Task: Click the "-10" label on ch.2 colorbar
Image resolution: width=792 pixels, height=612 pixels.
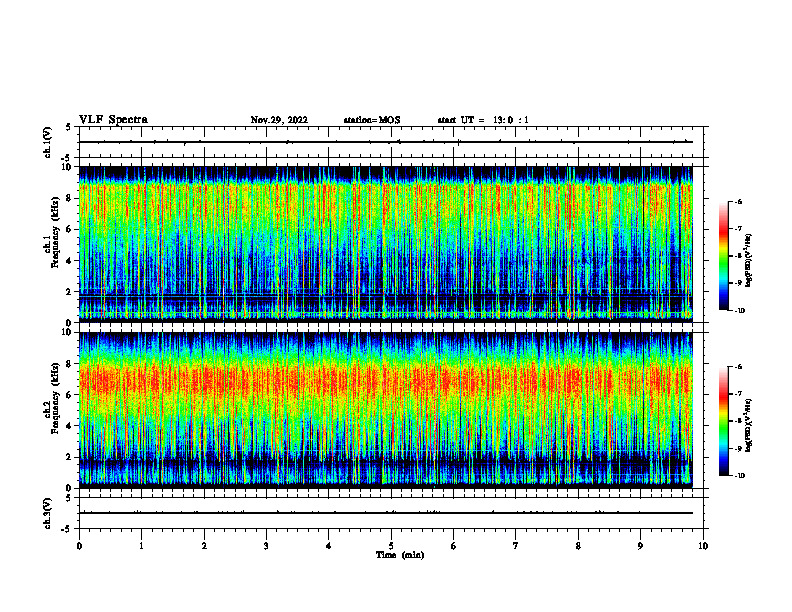Action: pyautogui.click(x=739, y=476)
